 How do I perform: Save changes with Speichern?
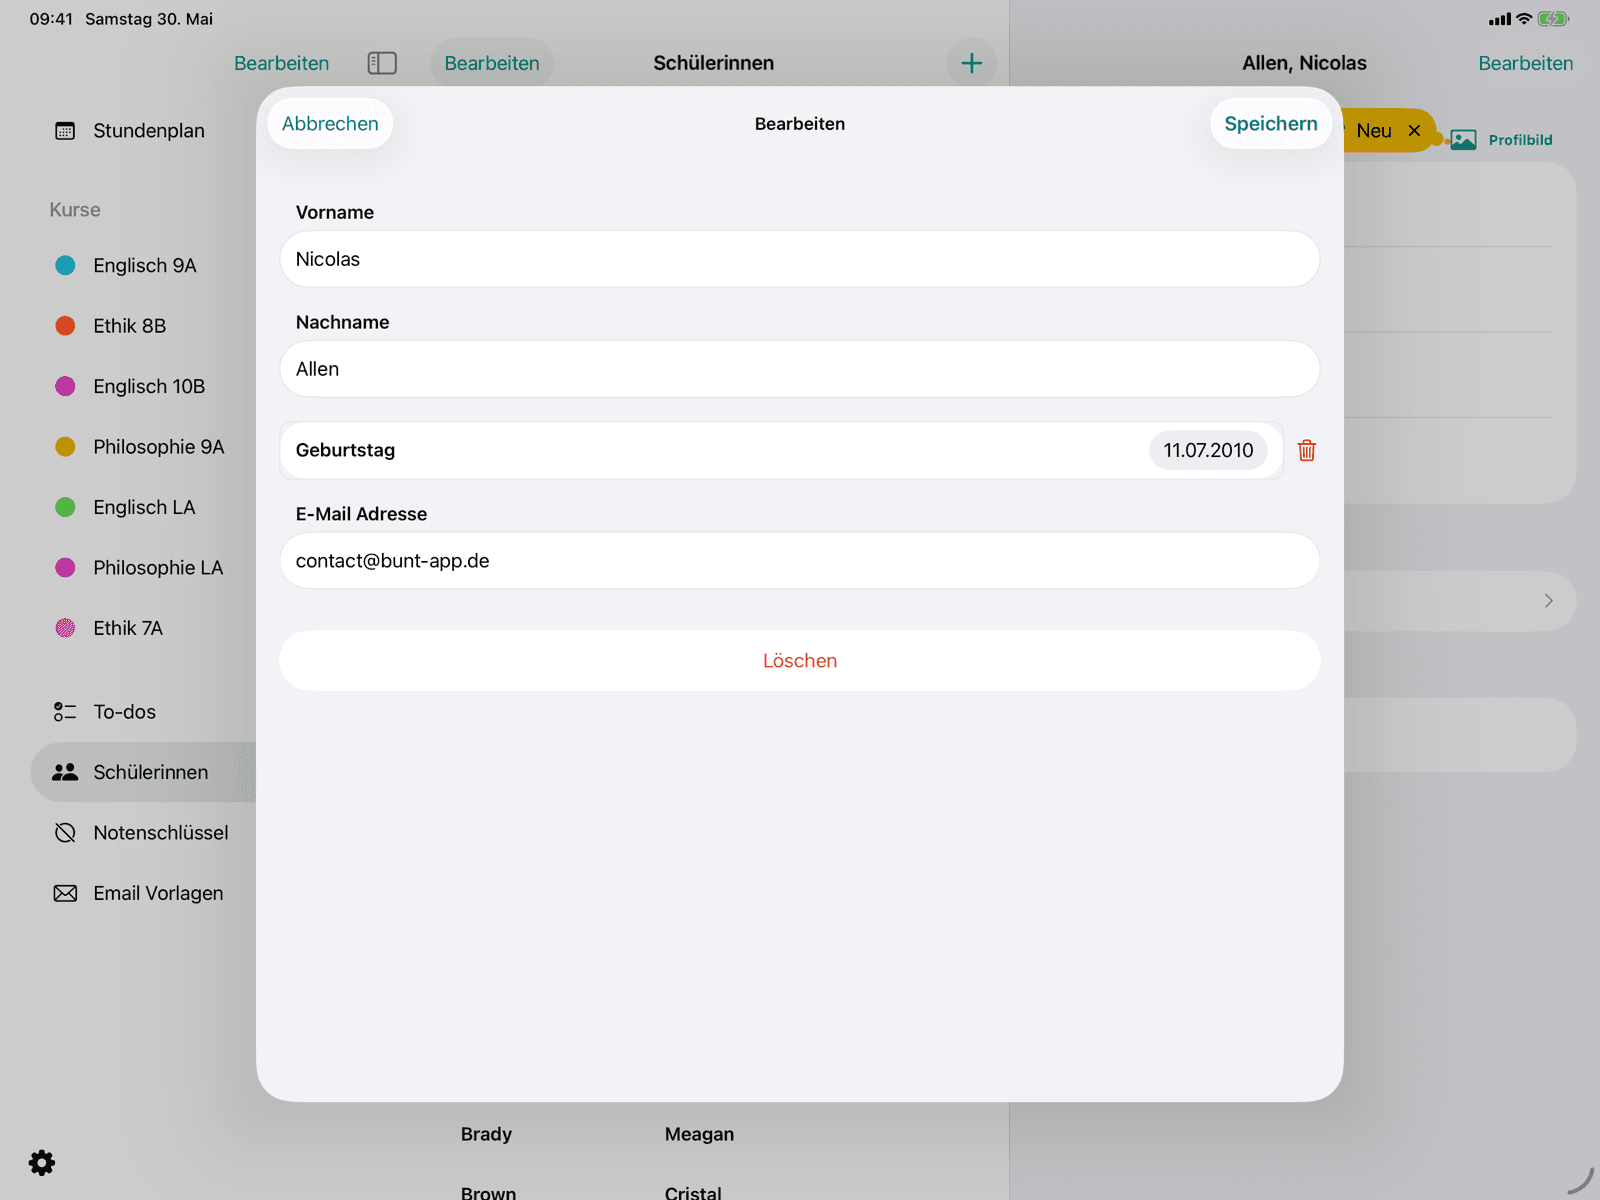[x=1271, y=124]
